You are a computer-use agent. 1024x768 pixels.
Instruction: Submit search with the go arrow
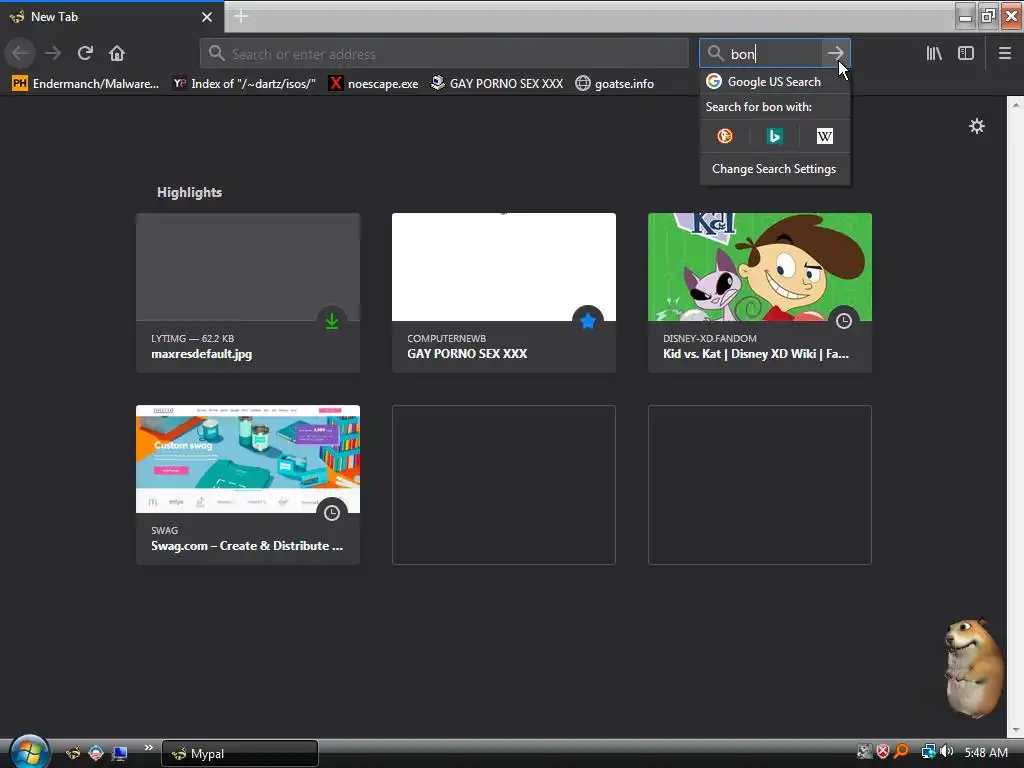(x=835, y=54)
